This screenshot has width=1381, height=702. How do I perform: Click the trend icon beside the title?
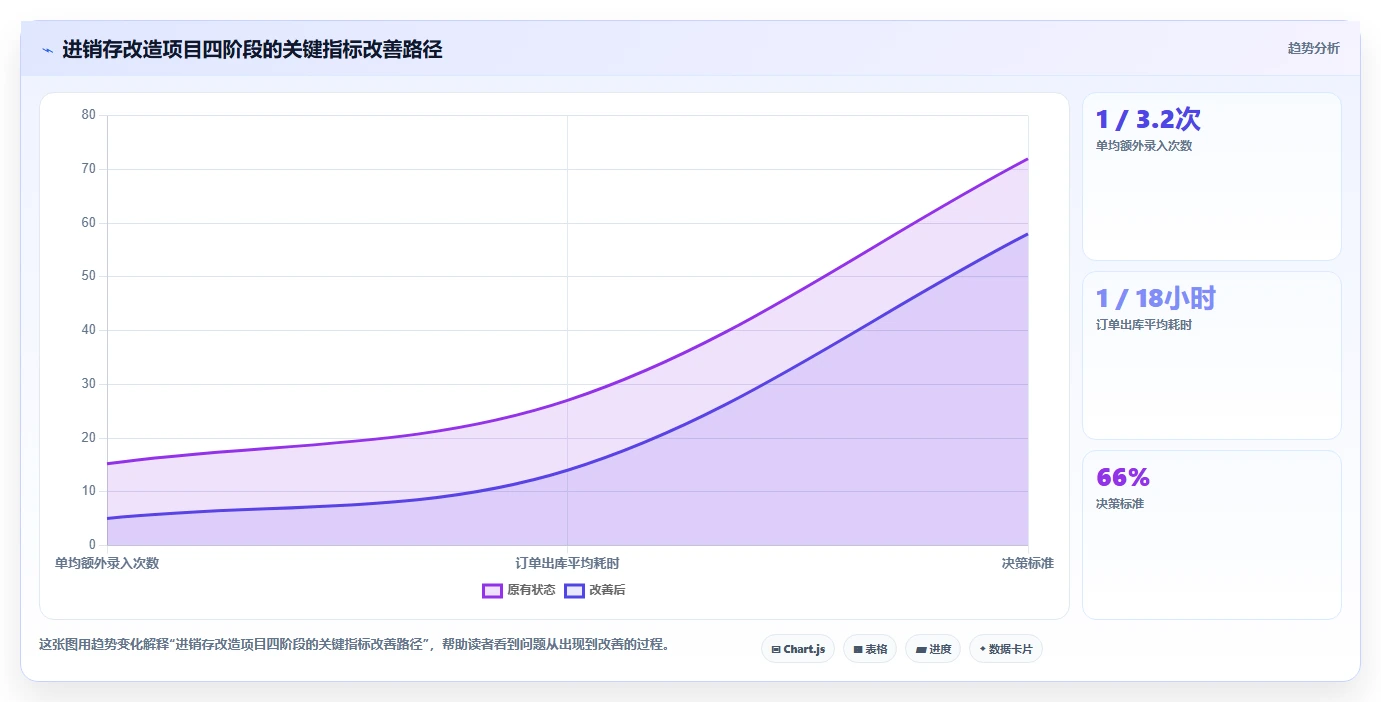tap(47, 49)
